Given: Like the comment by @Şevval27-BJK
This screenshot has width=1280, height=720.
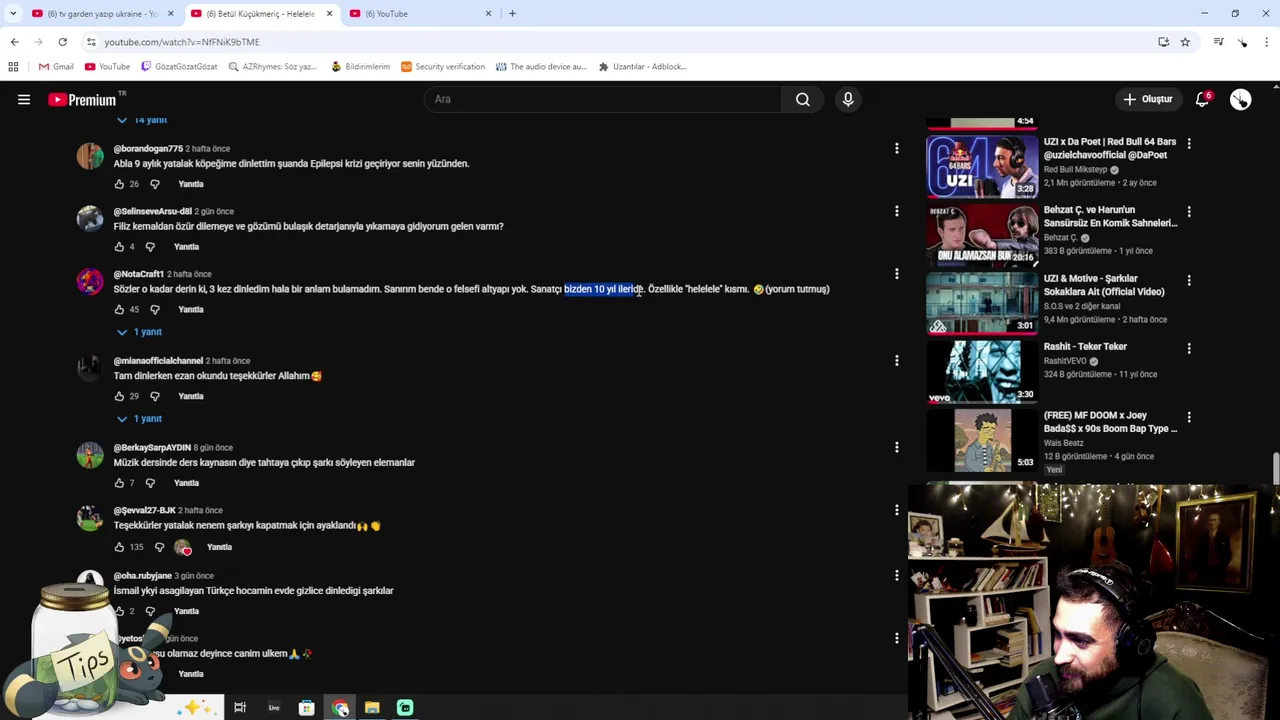Looking at the screenshot, I should click(119, 547).
